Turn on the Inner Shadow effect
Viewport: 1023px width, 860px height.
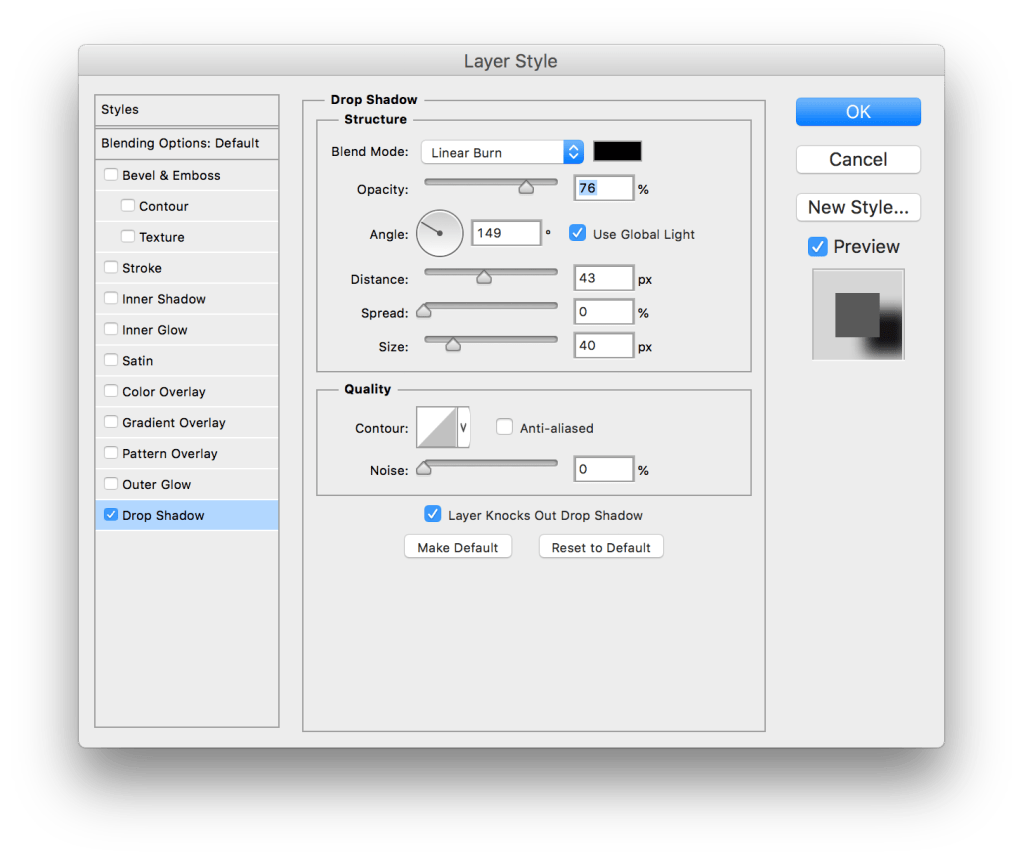[110, 298]
